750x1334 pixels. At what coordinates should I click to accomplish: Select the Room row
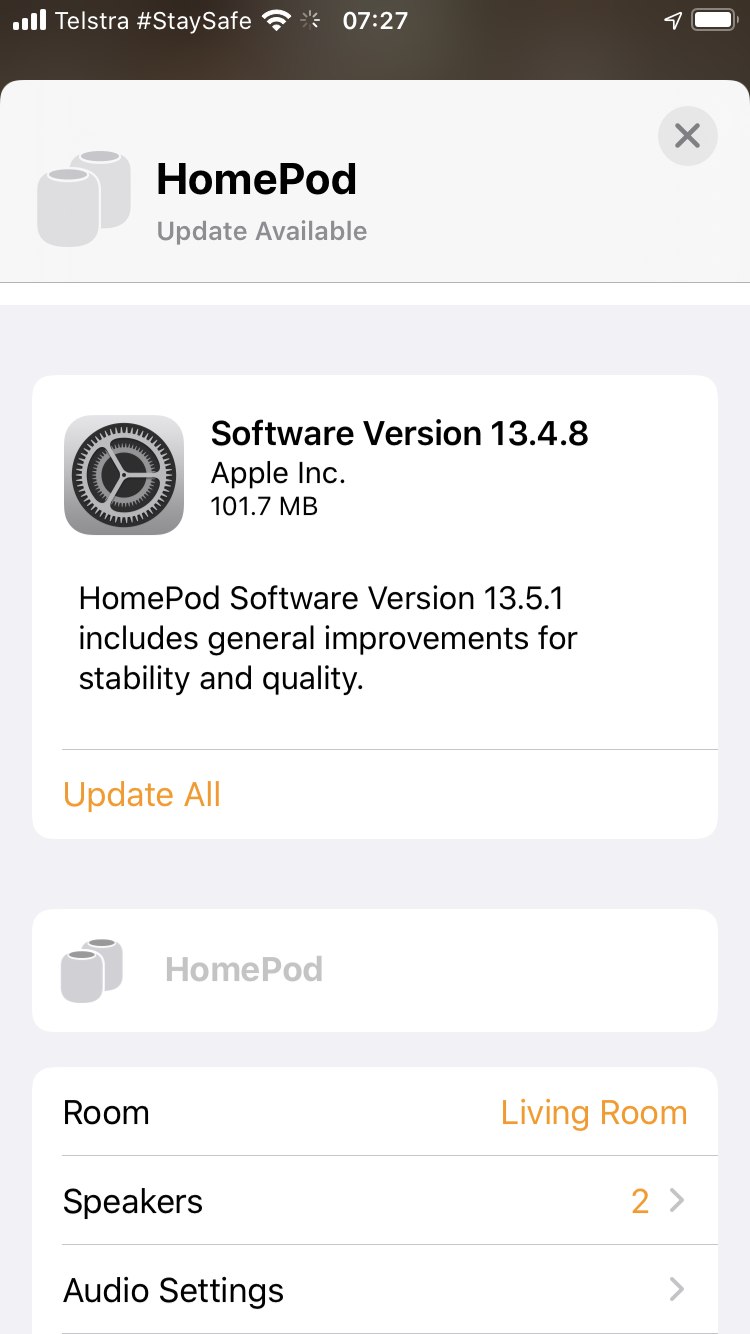click(375, 1112)
